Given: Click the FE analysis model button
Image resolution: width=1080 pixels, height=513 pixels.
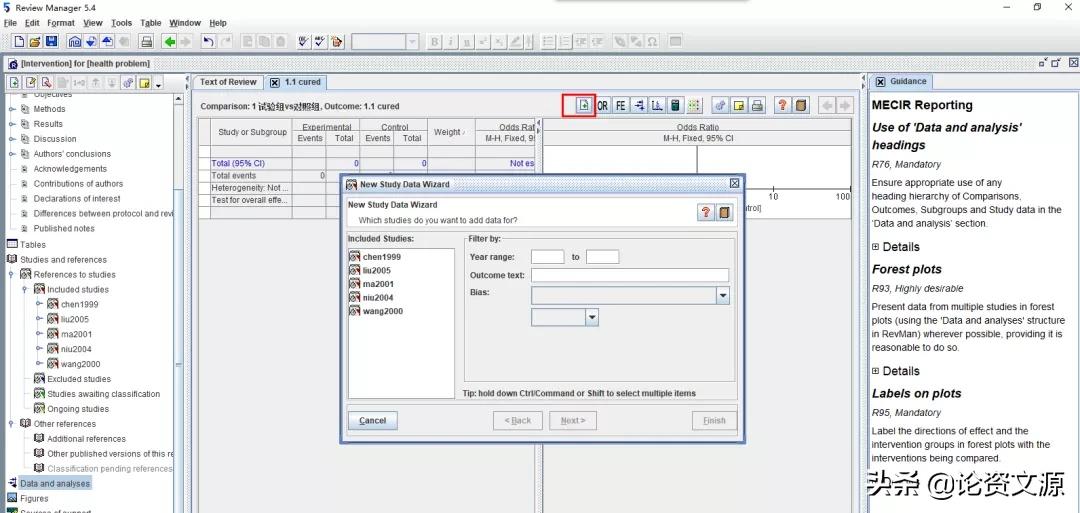Looking at the screenshot, I should pyautogui.click(x=621, y=105).
